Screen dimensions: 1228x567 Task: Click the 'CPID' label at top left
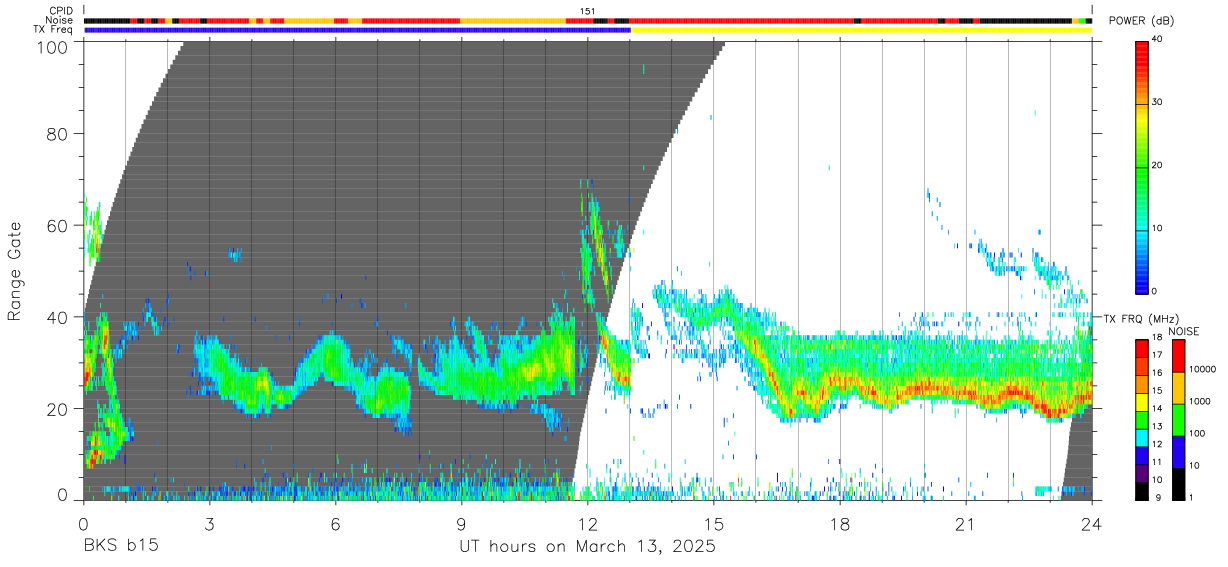(61, 11)
